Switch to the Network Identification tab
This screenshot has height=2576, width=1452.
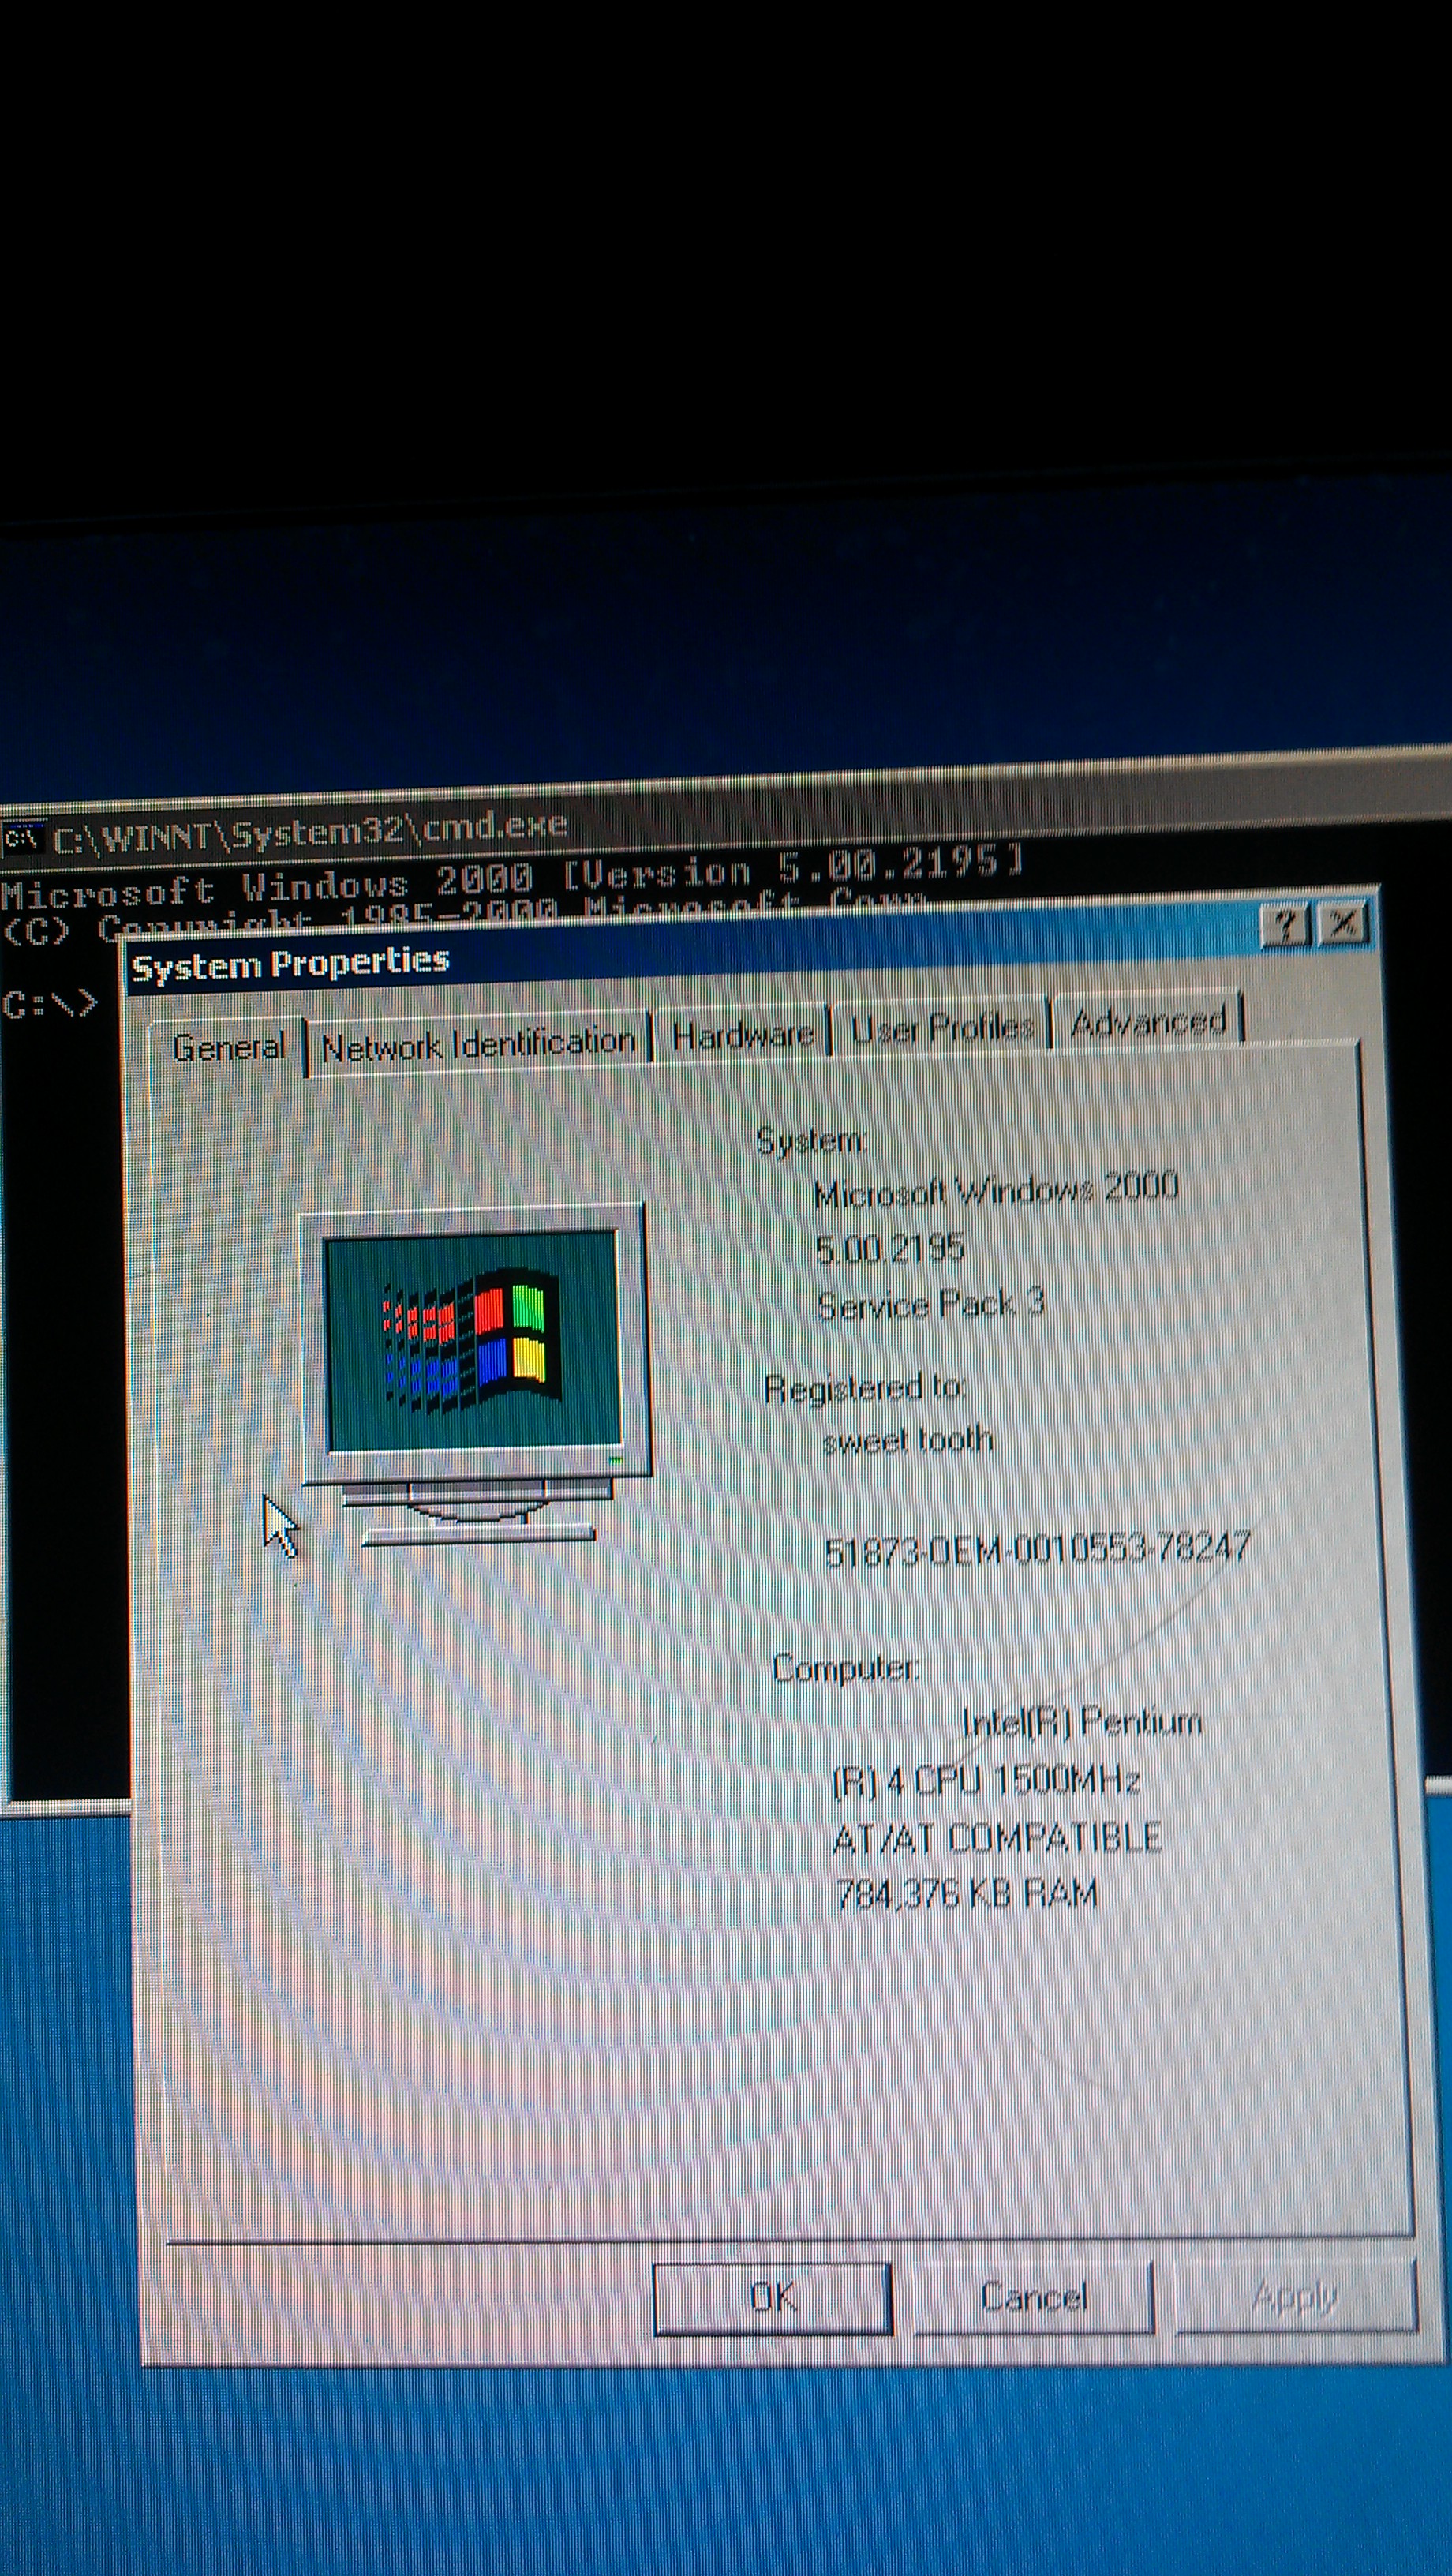coord(479,1045)
